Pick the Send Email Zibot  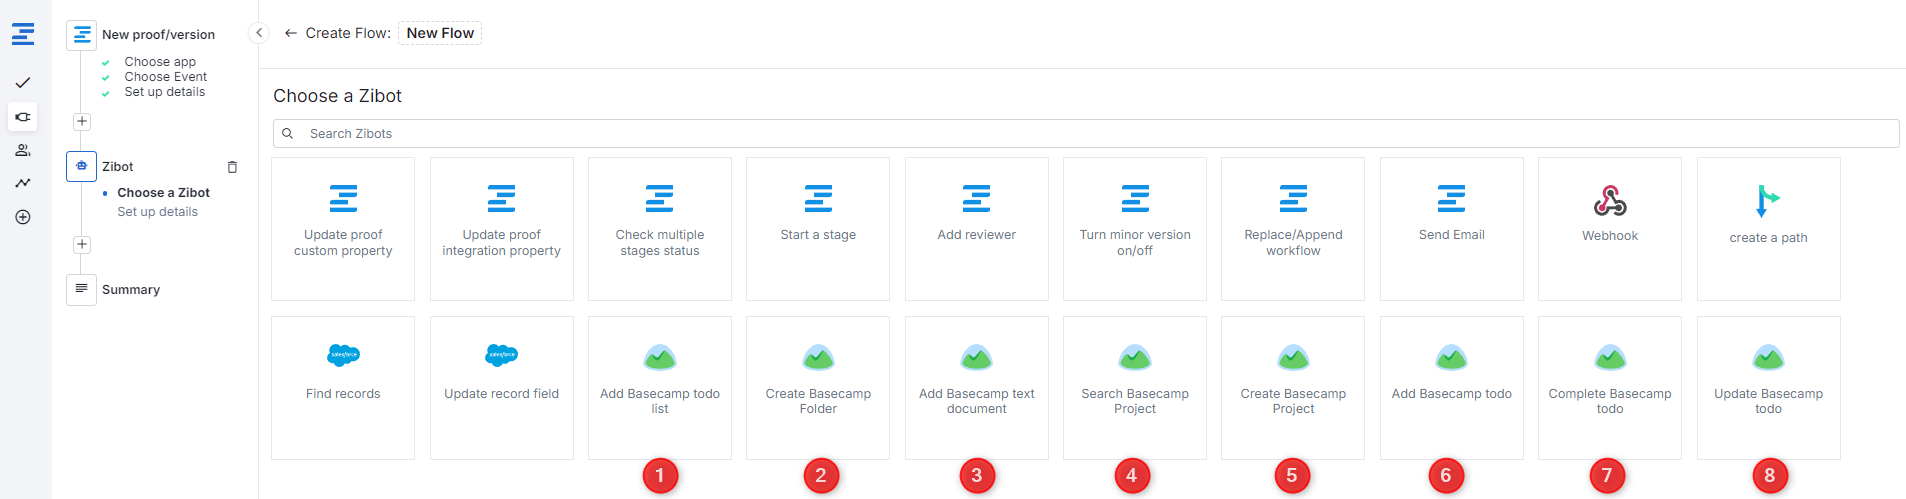(1451, 228)
